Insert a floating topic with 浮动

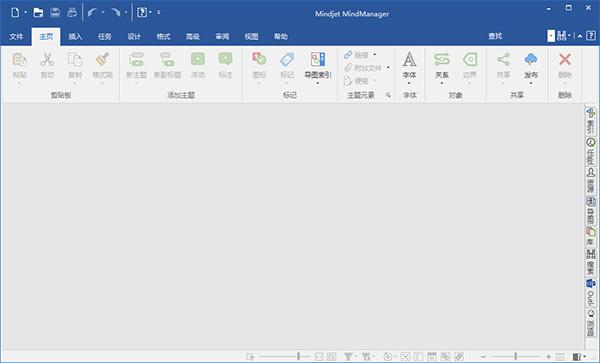[x=198, y=59]
